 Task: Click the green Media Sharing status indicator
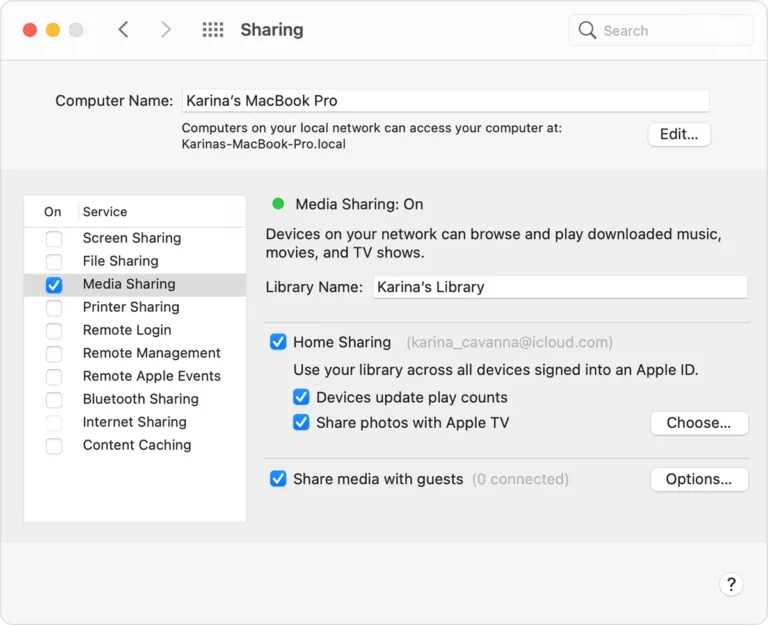278,204
